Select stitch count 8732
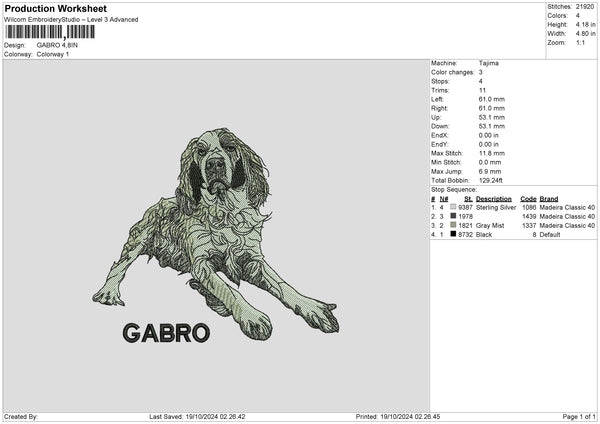600x424 pixels. point(465,235)
